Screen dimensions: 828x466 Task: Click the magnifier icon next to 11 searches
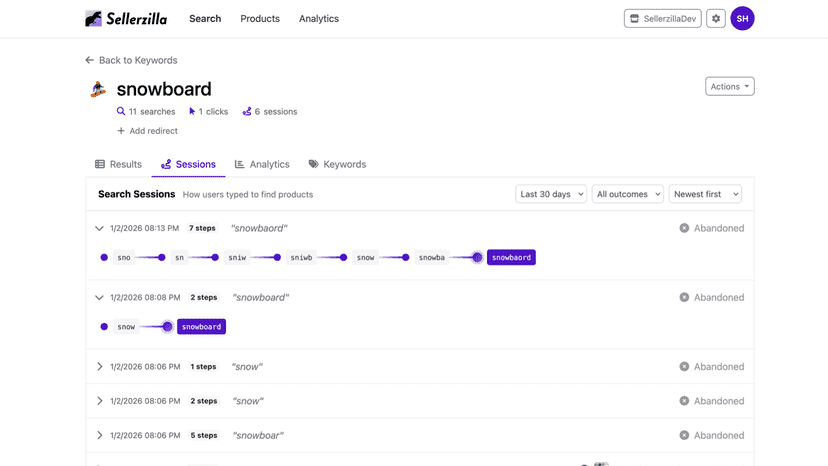121,111
